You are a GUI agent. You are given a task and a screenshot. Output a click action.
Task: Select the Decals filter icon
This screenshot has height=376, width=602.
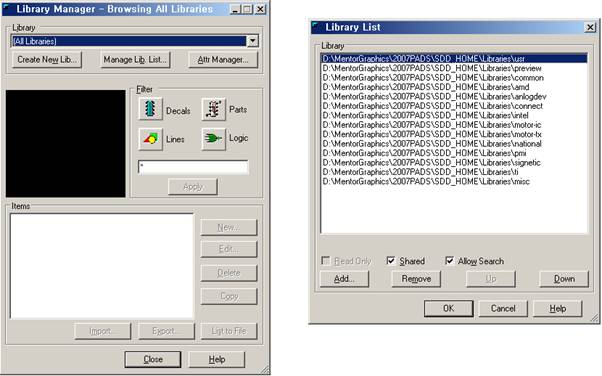pyautogui.click(x=150, y=109)
